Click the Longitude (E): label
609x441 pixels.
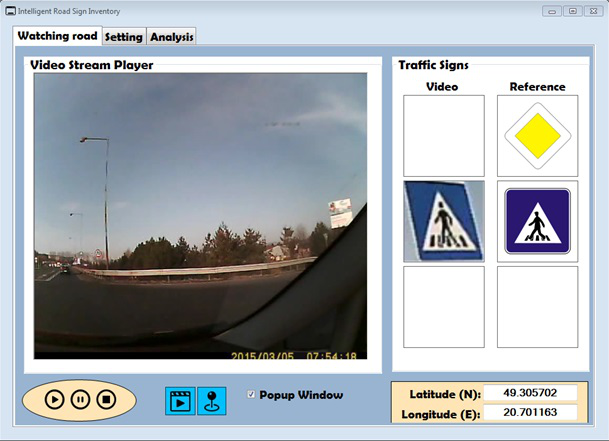click(441, 414)
